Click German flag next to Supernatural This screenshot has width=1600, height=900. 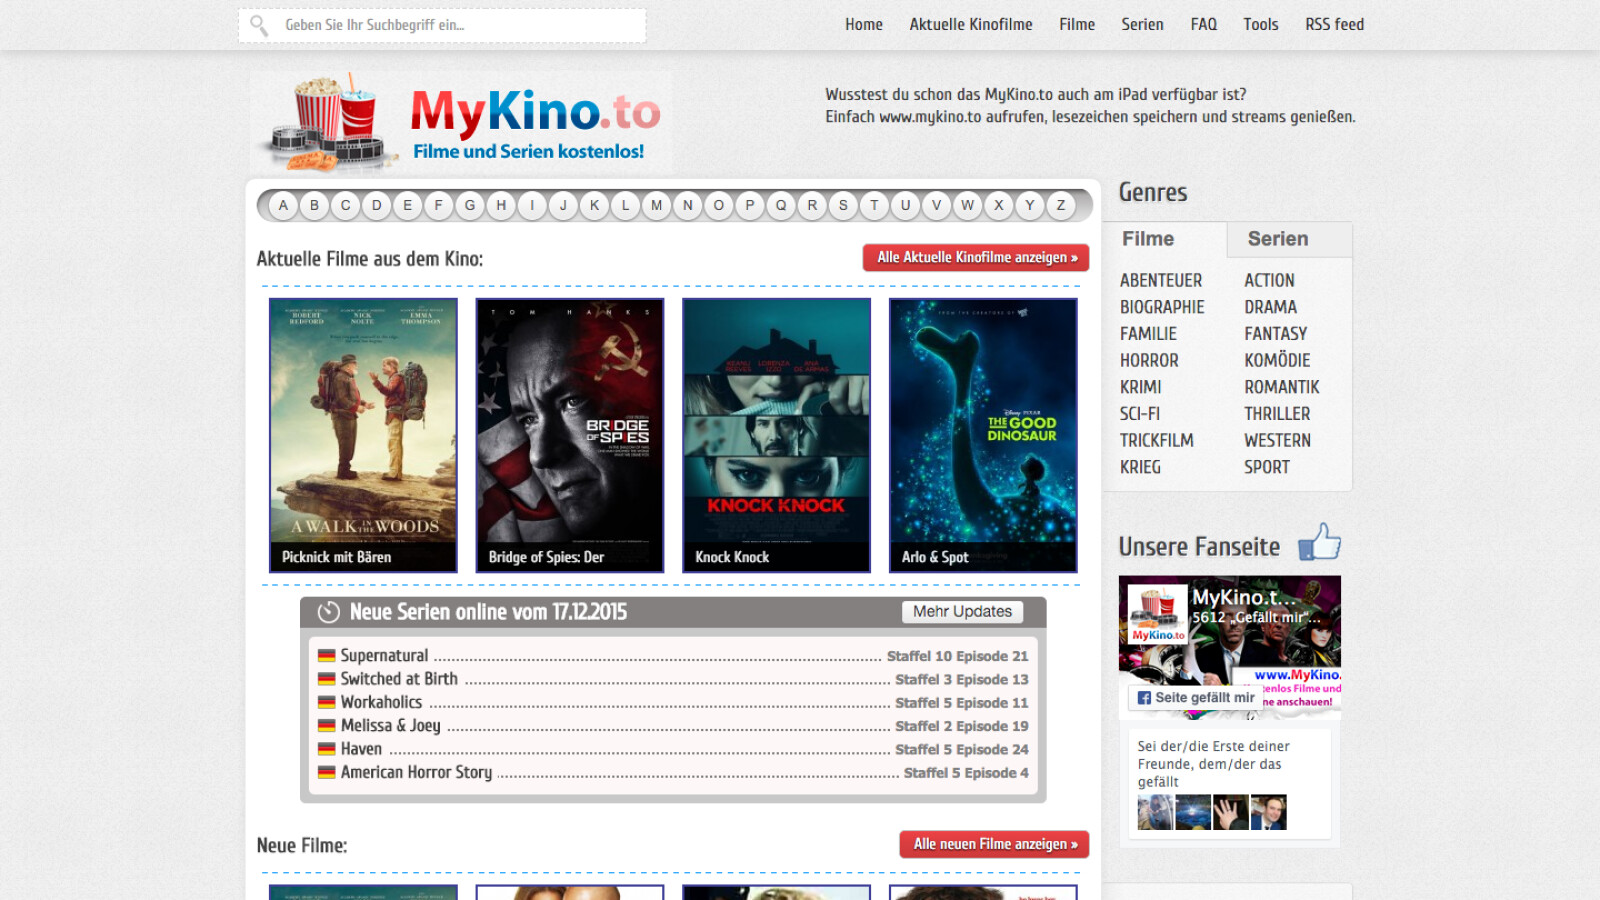(326, 656)
